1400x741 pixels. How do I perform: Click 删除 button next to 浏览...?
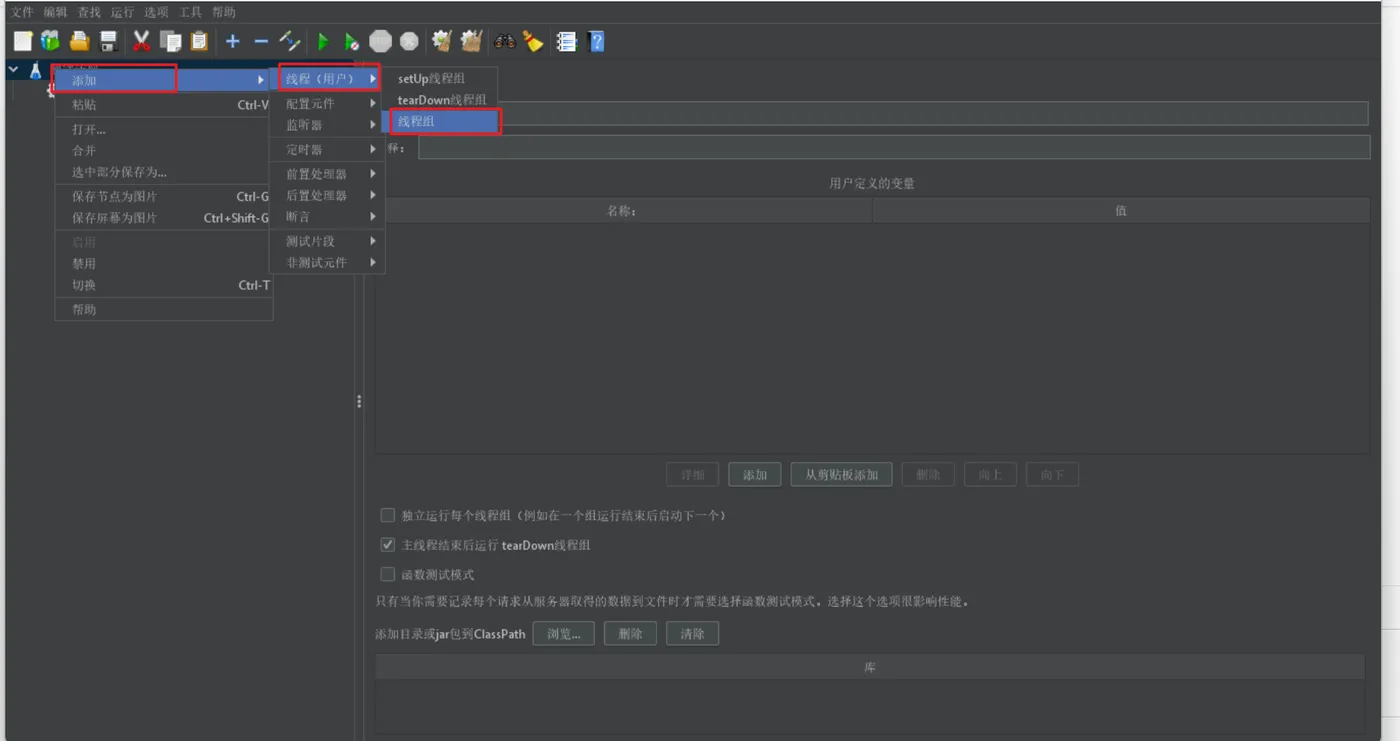[x=630, y=634]
